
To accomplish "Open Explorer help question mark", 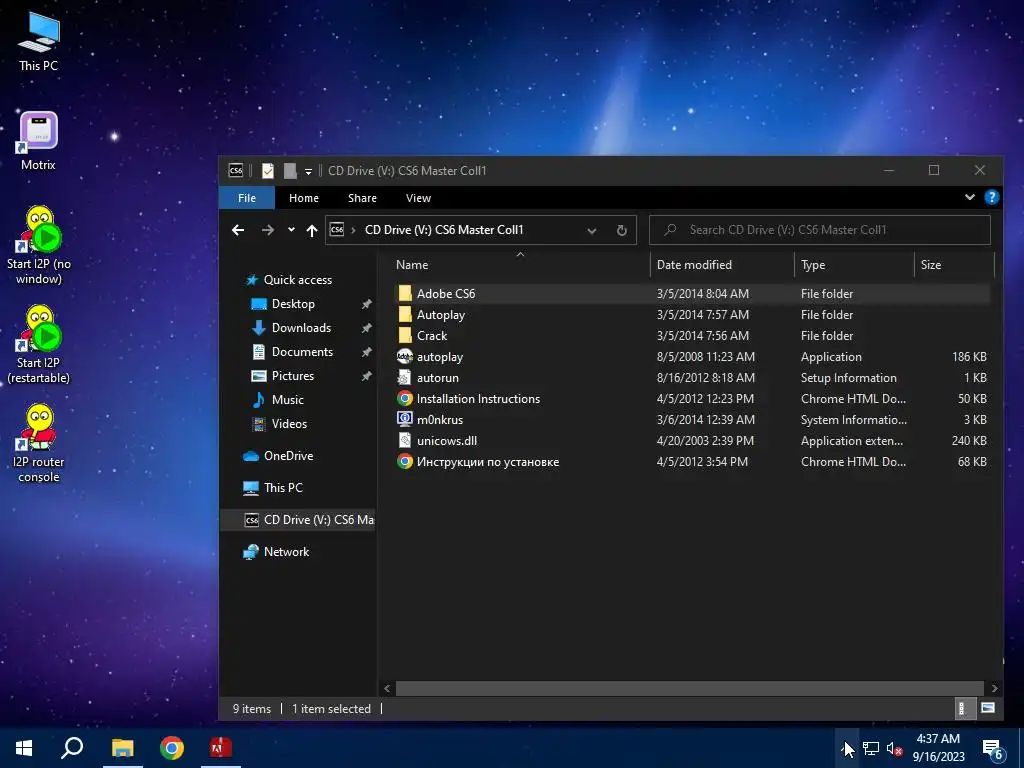I will coord(991,197).
